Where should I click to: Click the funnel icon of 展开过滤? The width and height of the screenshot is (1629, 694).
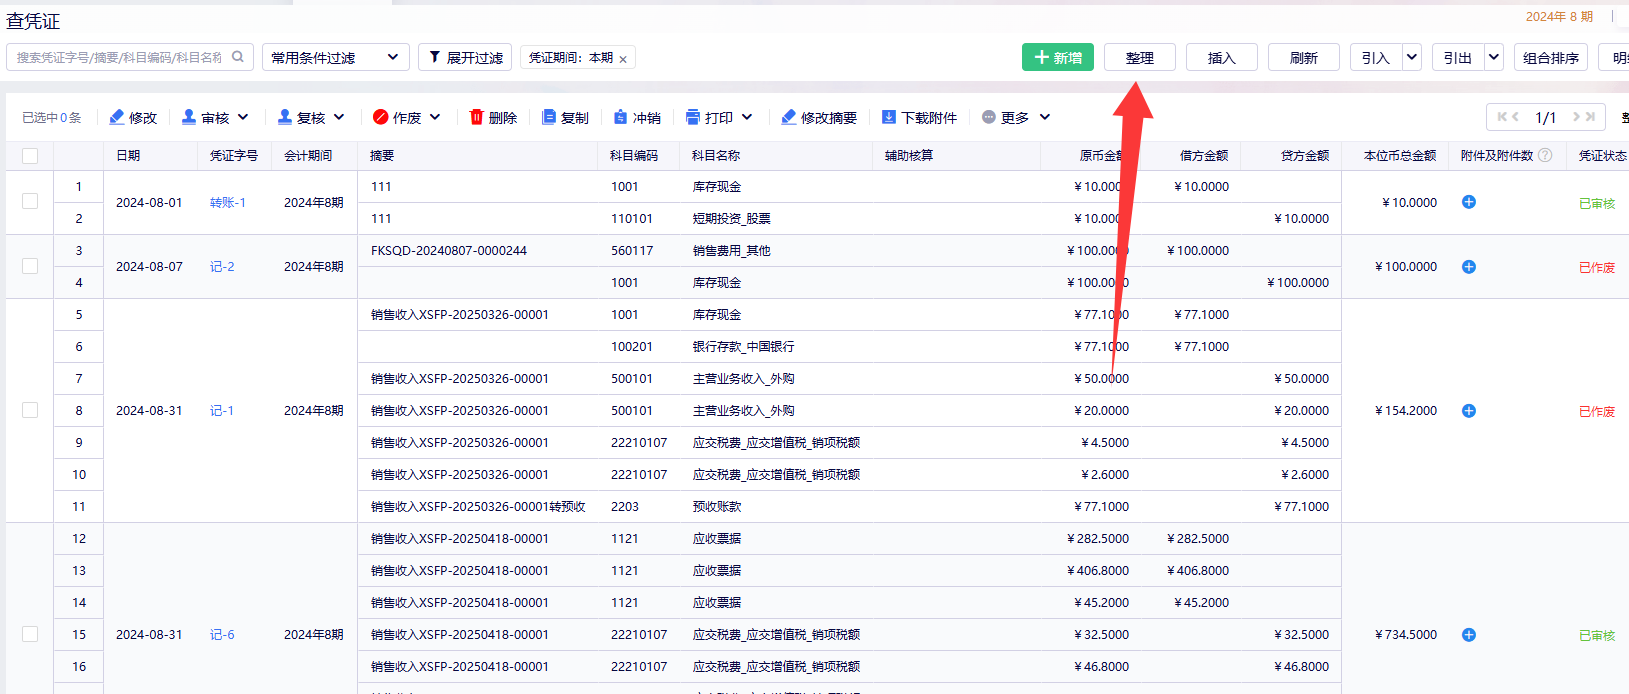click(435, 57)
